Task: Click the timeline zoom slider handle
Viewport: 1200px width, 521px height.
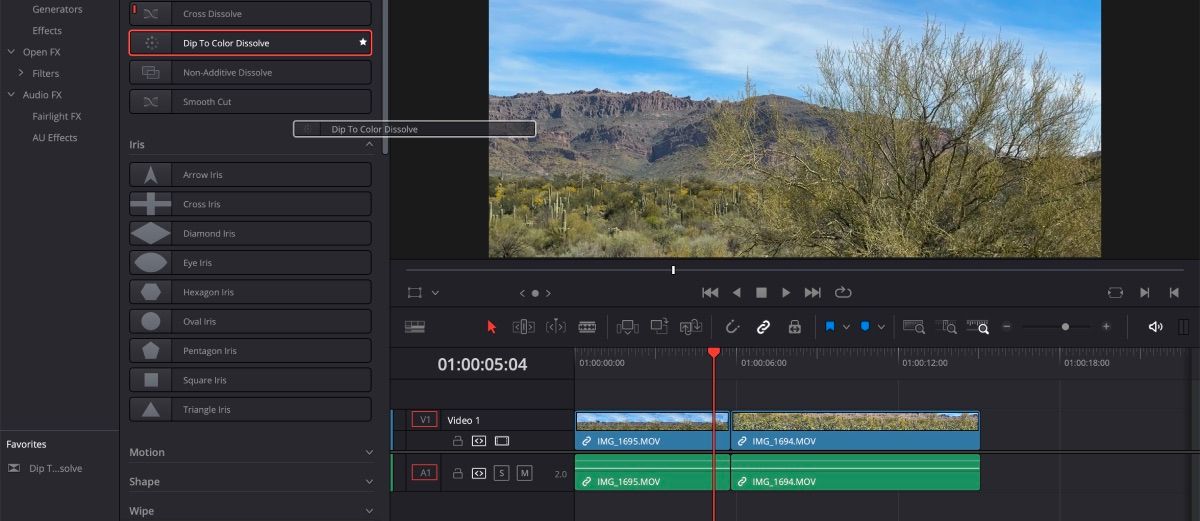Action: click(x=1065, y=327)
